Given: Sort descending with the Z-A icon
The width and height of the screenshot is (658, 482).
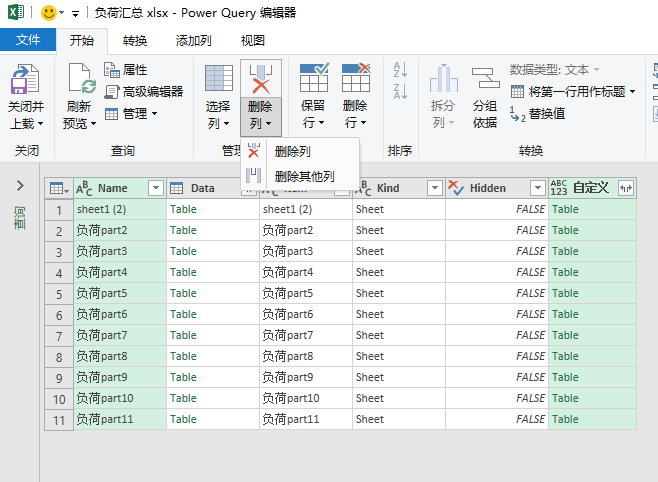Looking at the screenshot, I should [400, 91].
